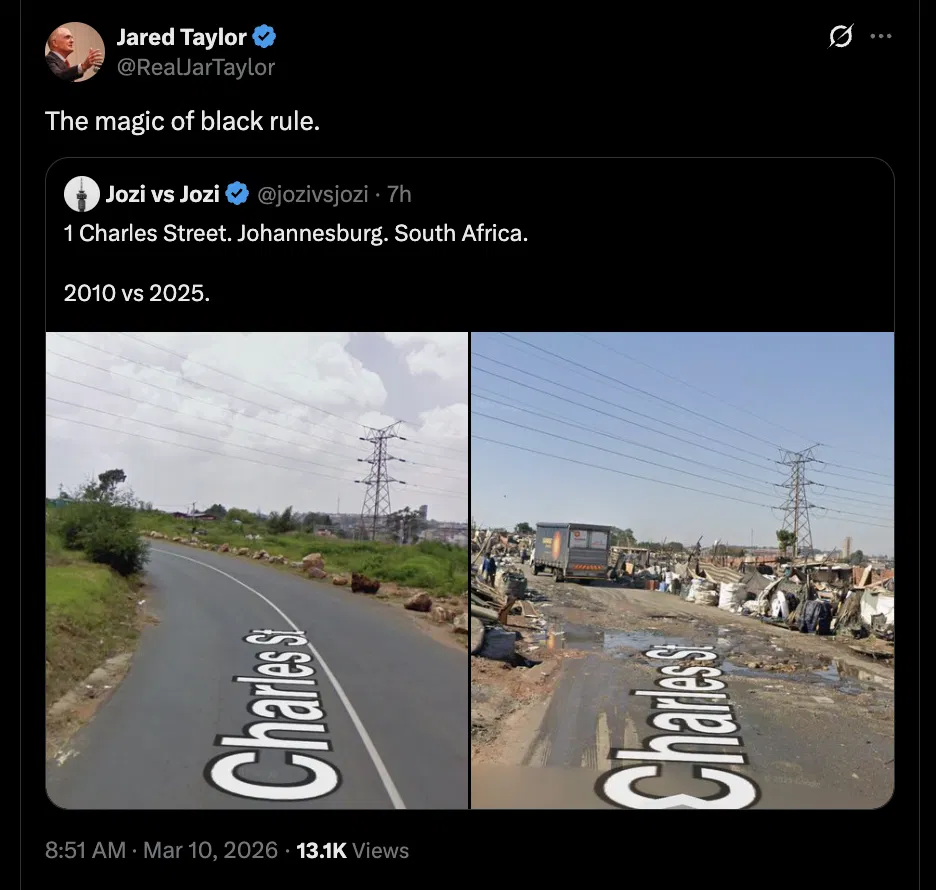This screenshot has width=936, height=890.
Task: Open the Jared Taylor display name link
Action: (x=181, y=38)
